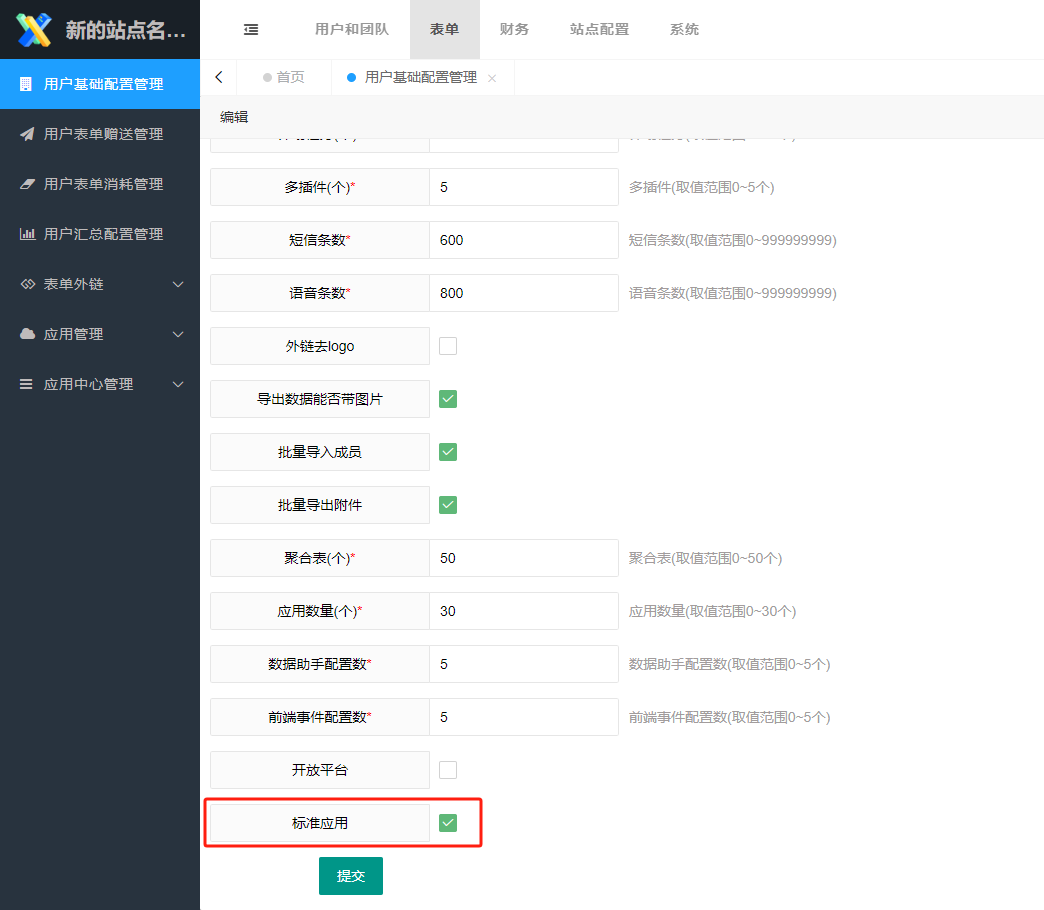
Task: Uncheck the 批量导入成员 checkbox
Action: click(448, 452)
